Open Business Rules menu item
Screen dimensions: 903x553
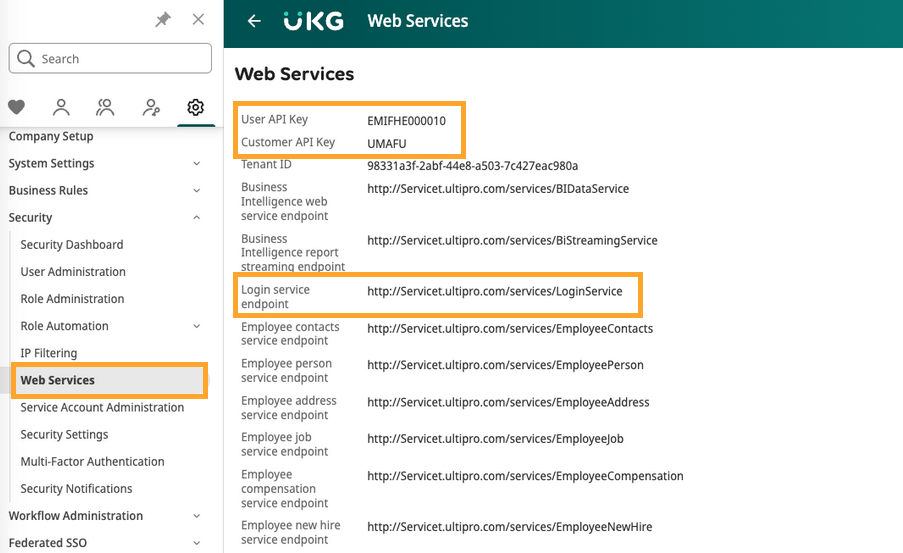(x=48, y=191)
